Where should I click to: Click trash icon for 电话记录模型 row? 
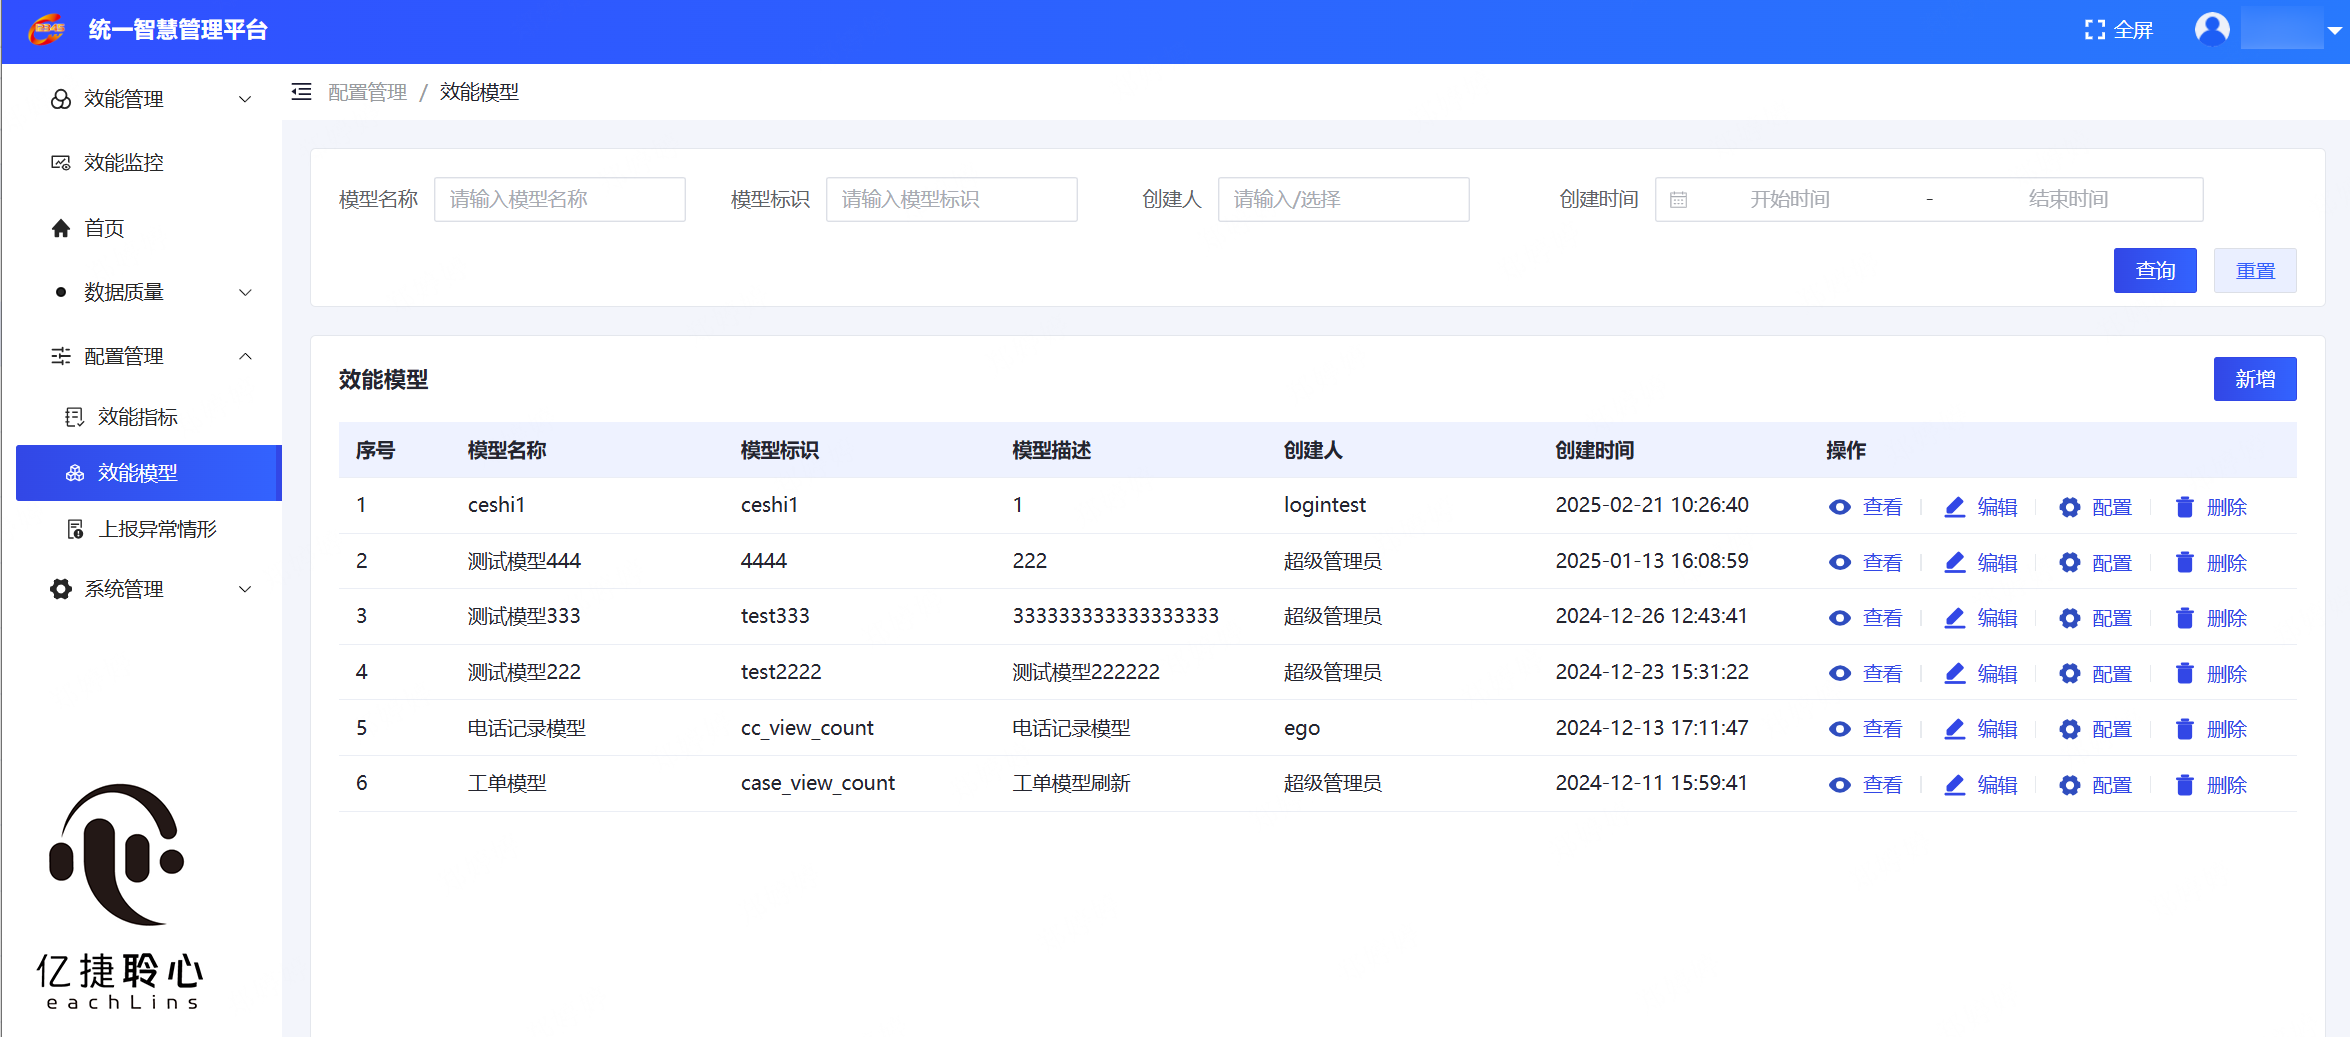click(x=2185, y=729)
